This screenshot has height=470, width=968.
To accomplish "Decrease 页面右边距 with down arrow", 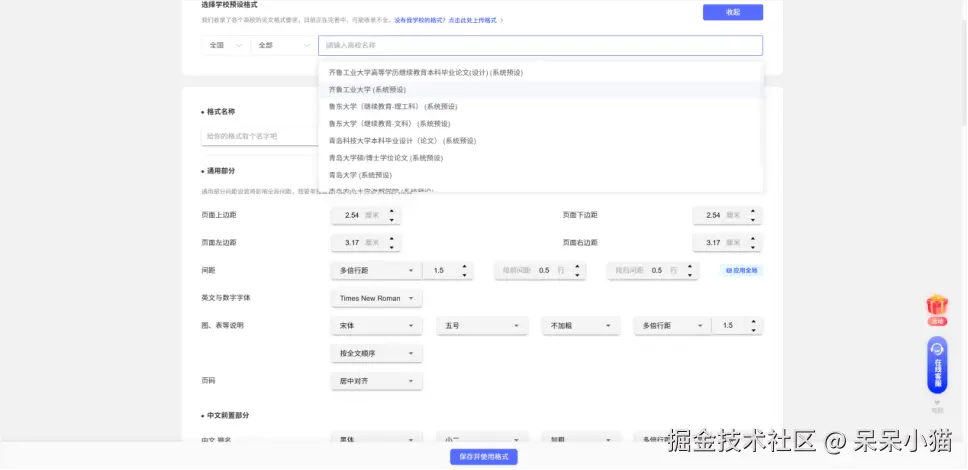I will pos(753,247).
